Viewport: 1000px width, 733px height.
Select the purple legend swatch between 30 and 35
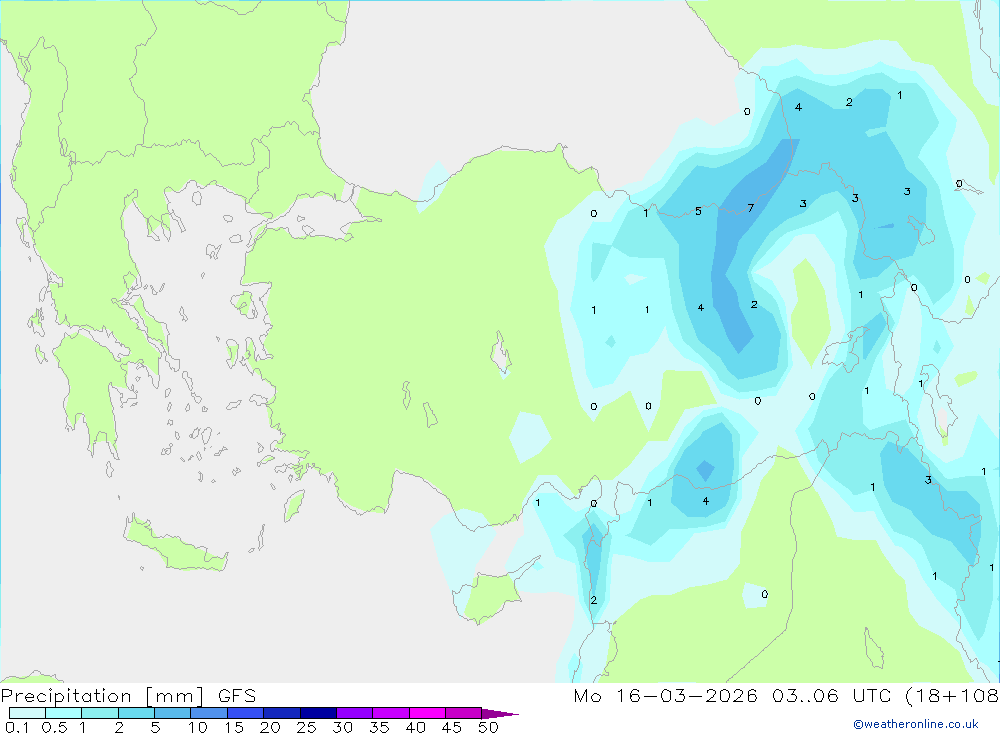(354, 713)
